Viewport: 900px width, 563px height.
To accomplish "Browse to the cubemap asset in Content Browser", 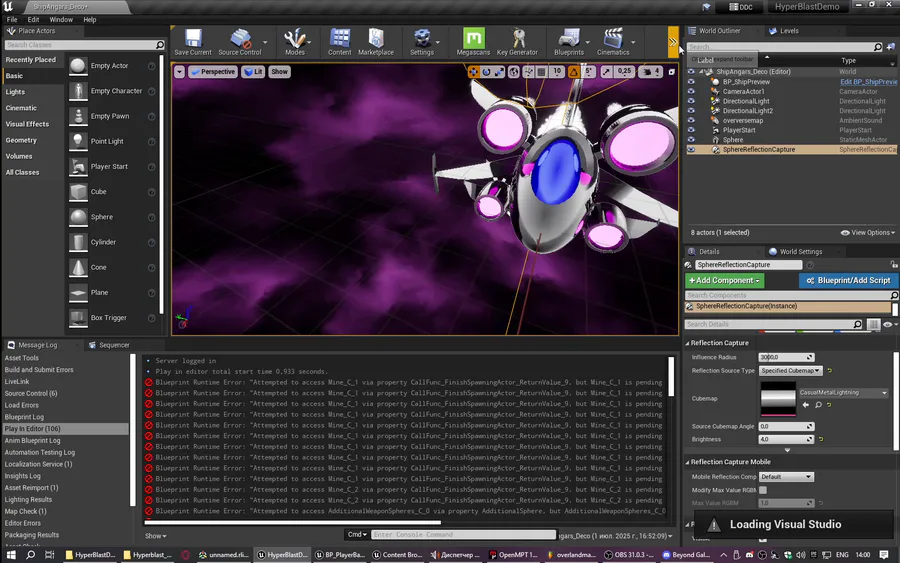I will 818,405.
